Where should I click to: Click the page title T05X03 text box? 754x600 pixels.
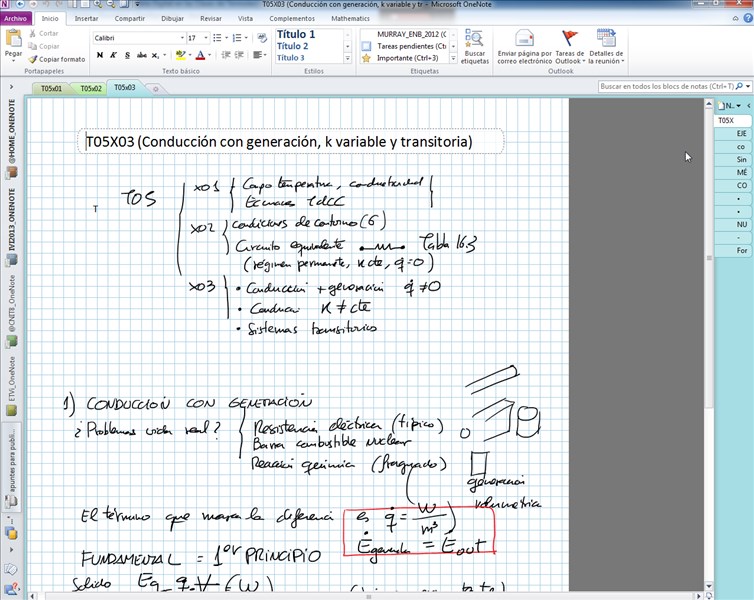pyautogui.click(x=290, y=142)
